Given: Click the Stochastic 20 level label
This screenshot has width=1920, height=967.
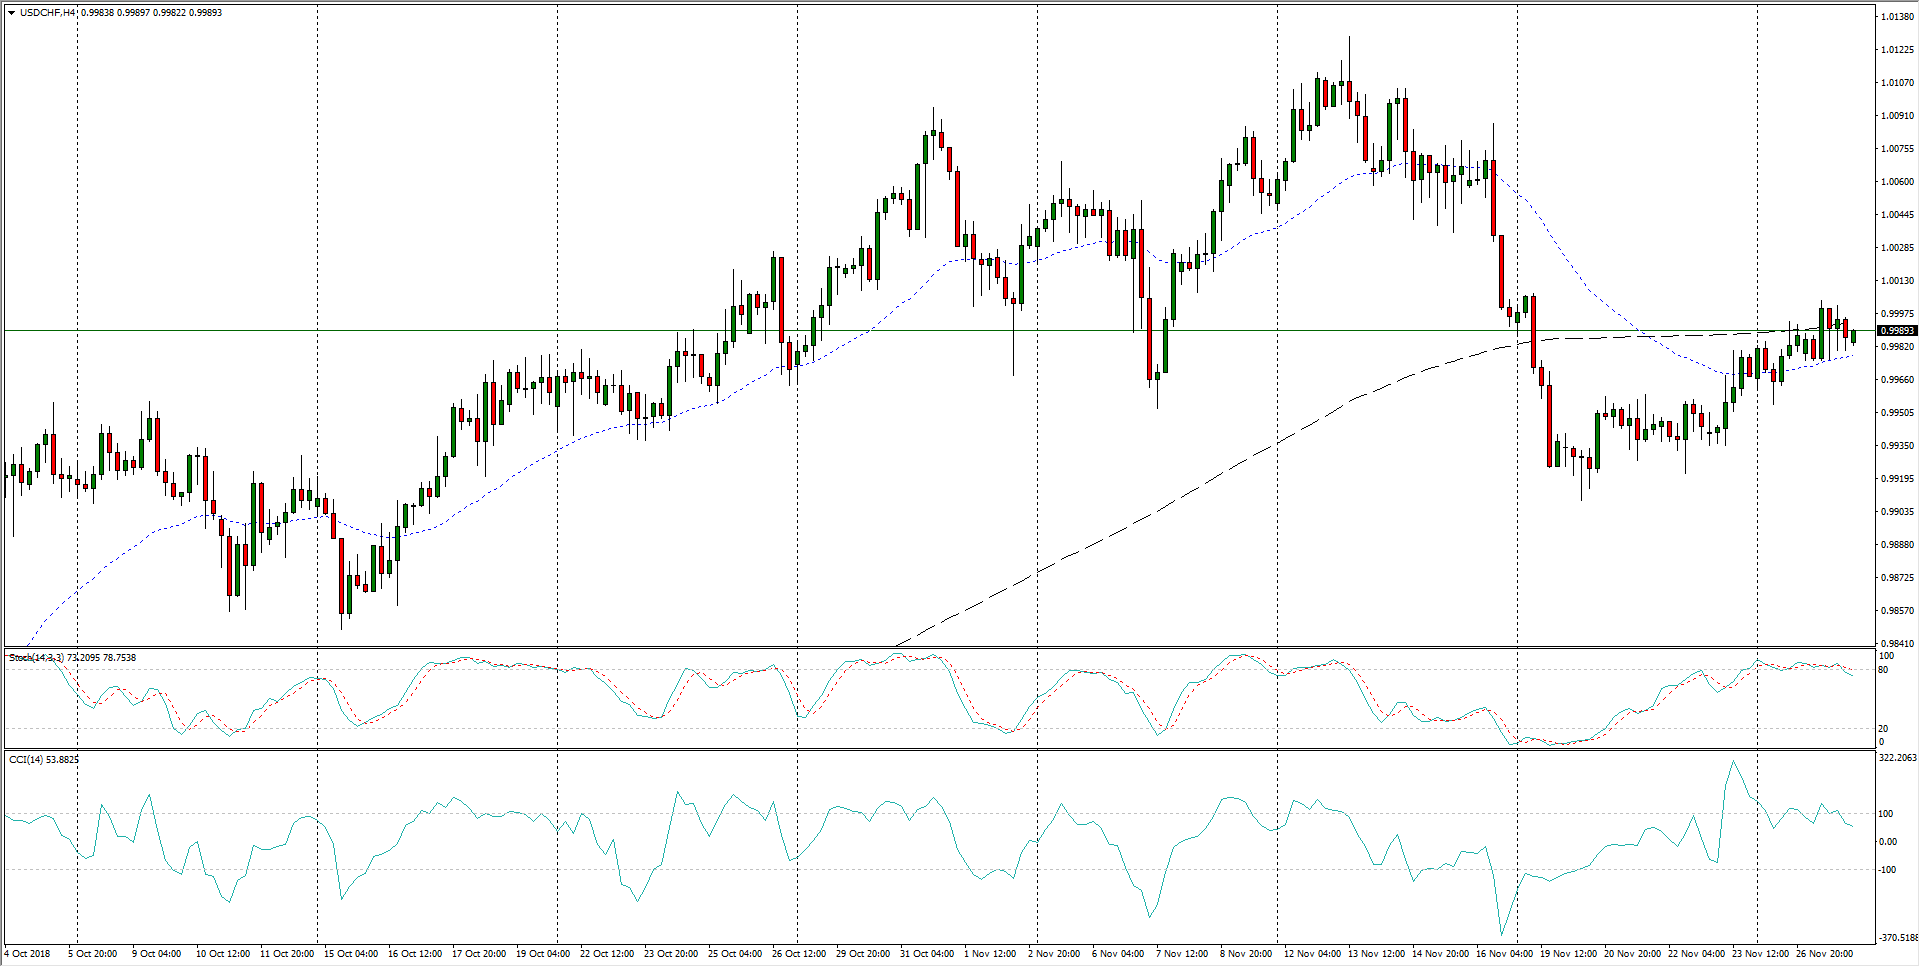Looking at the screenshot, I should 1883,729.
